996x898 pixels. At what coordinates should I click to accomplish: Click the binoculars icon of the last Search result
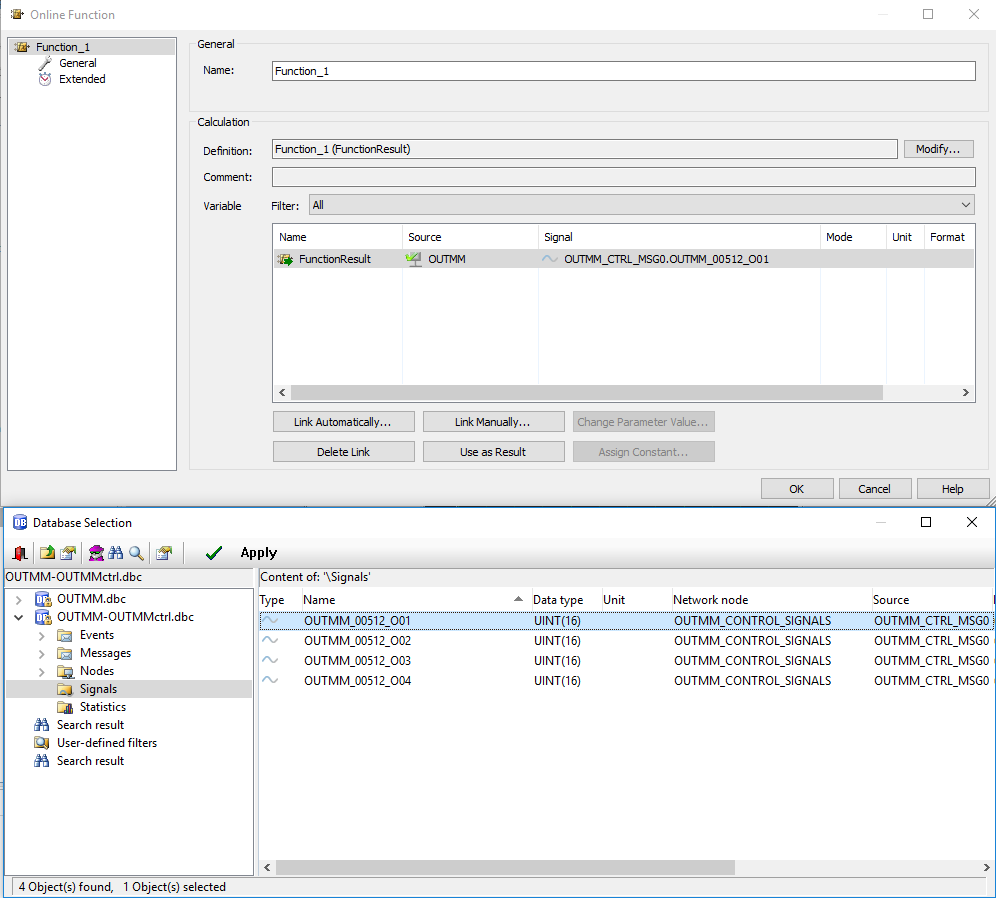(42, 761)
